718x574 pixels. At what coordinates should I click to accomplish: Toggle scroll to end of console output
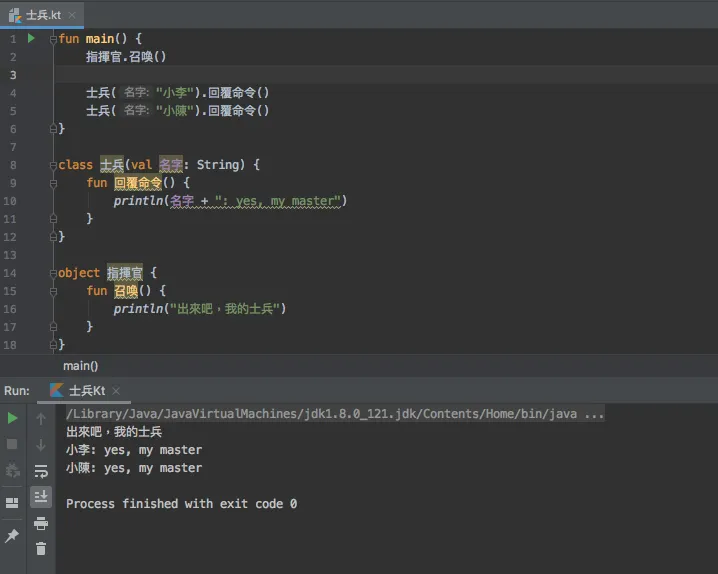[41, 497]
